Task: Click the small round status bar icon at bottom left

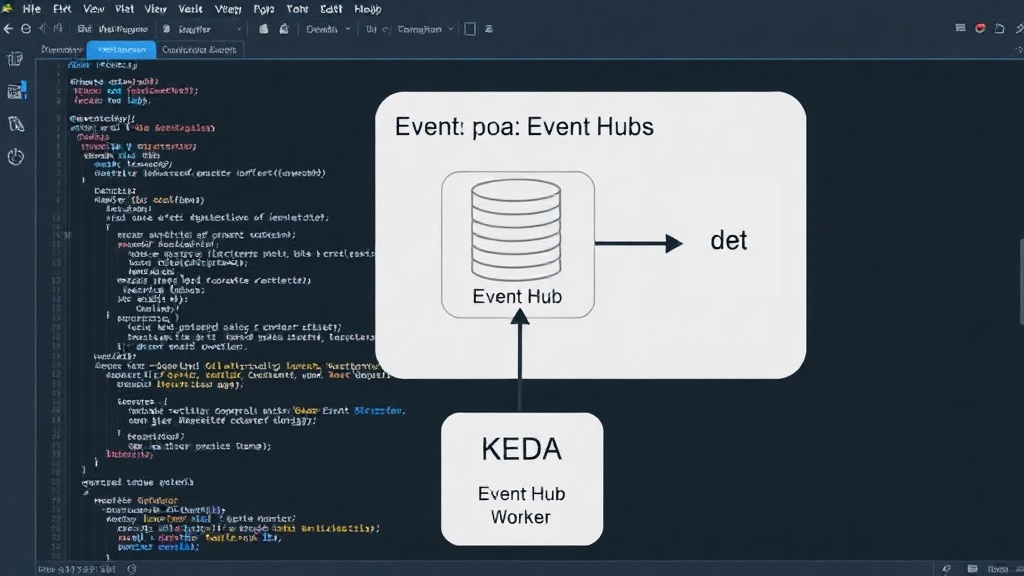Action: (x=132, y=569)
